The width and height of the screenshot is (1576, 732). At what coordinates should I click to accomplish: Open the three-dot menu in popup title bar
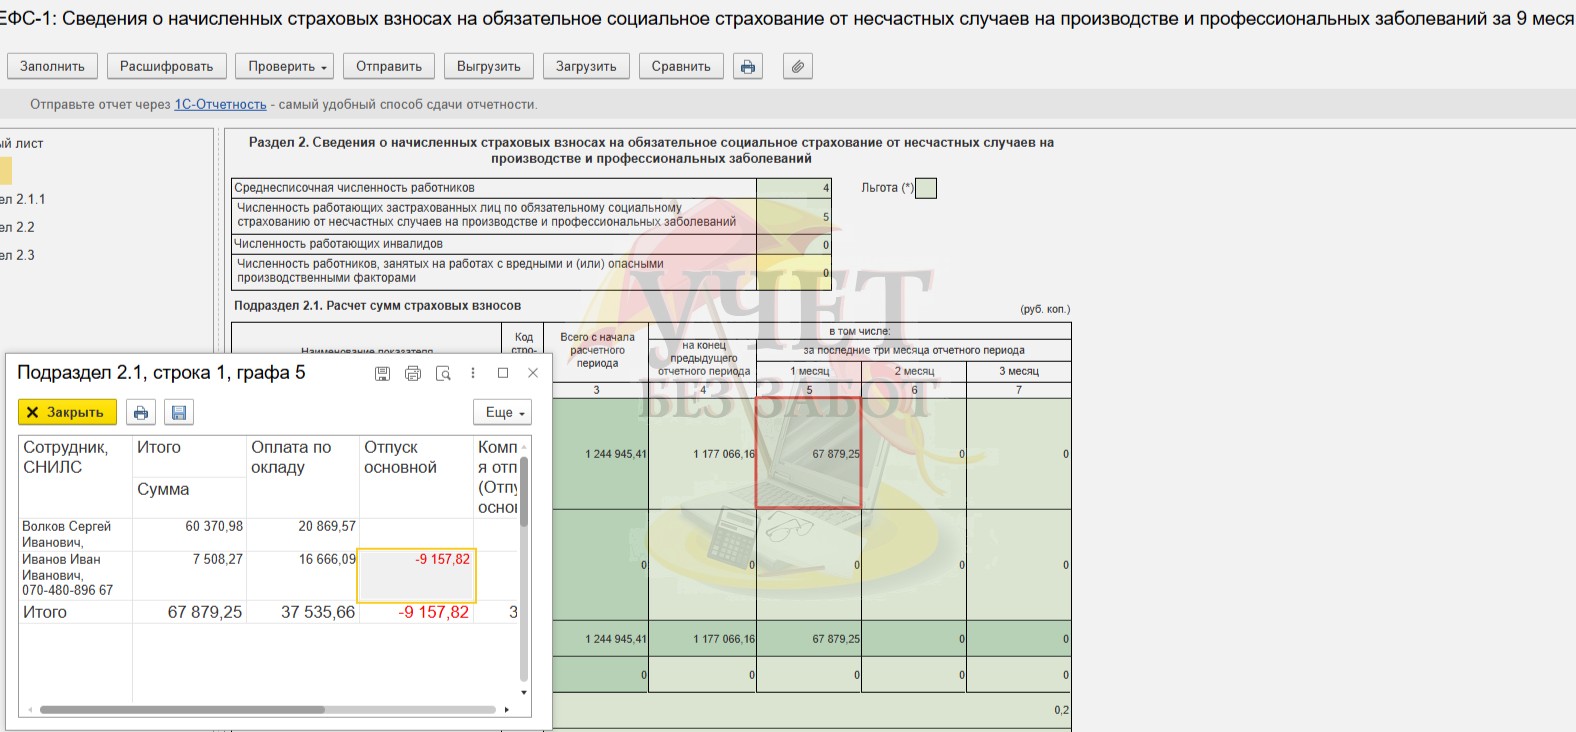click(473, 373)
